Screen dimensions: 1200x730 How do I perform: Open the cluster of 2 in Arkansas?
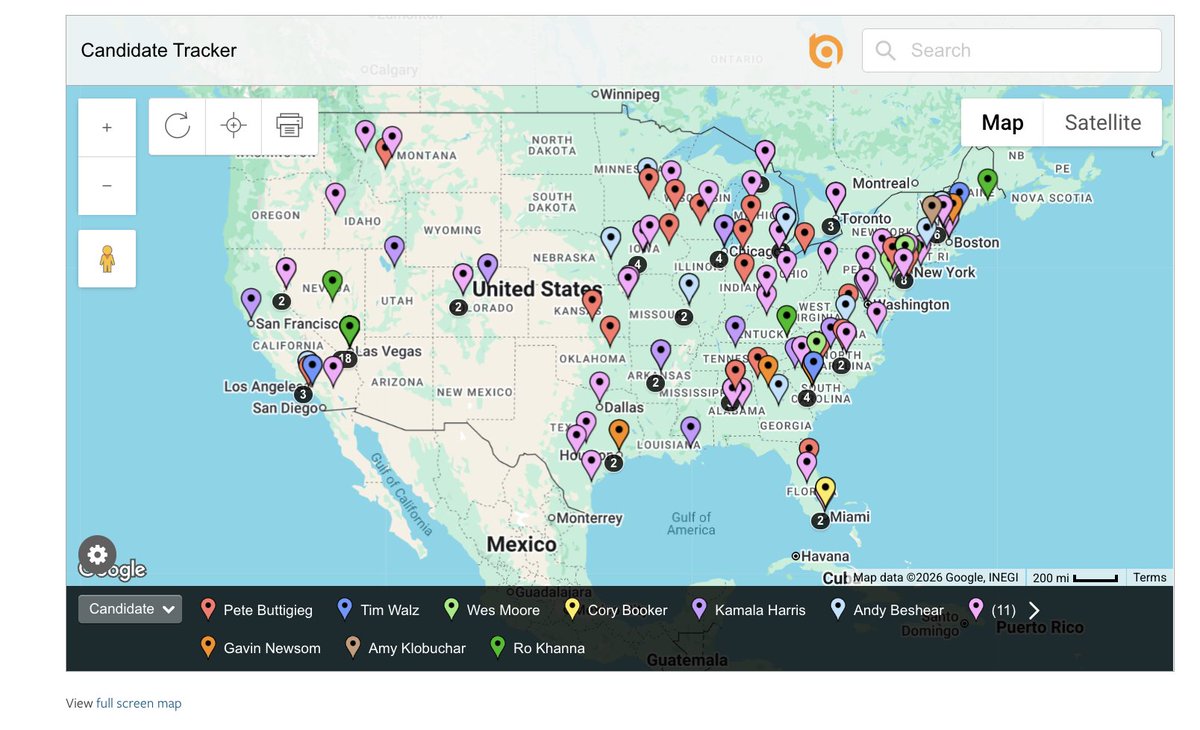[x=655, y=383]
